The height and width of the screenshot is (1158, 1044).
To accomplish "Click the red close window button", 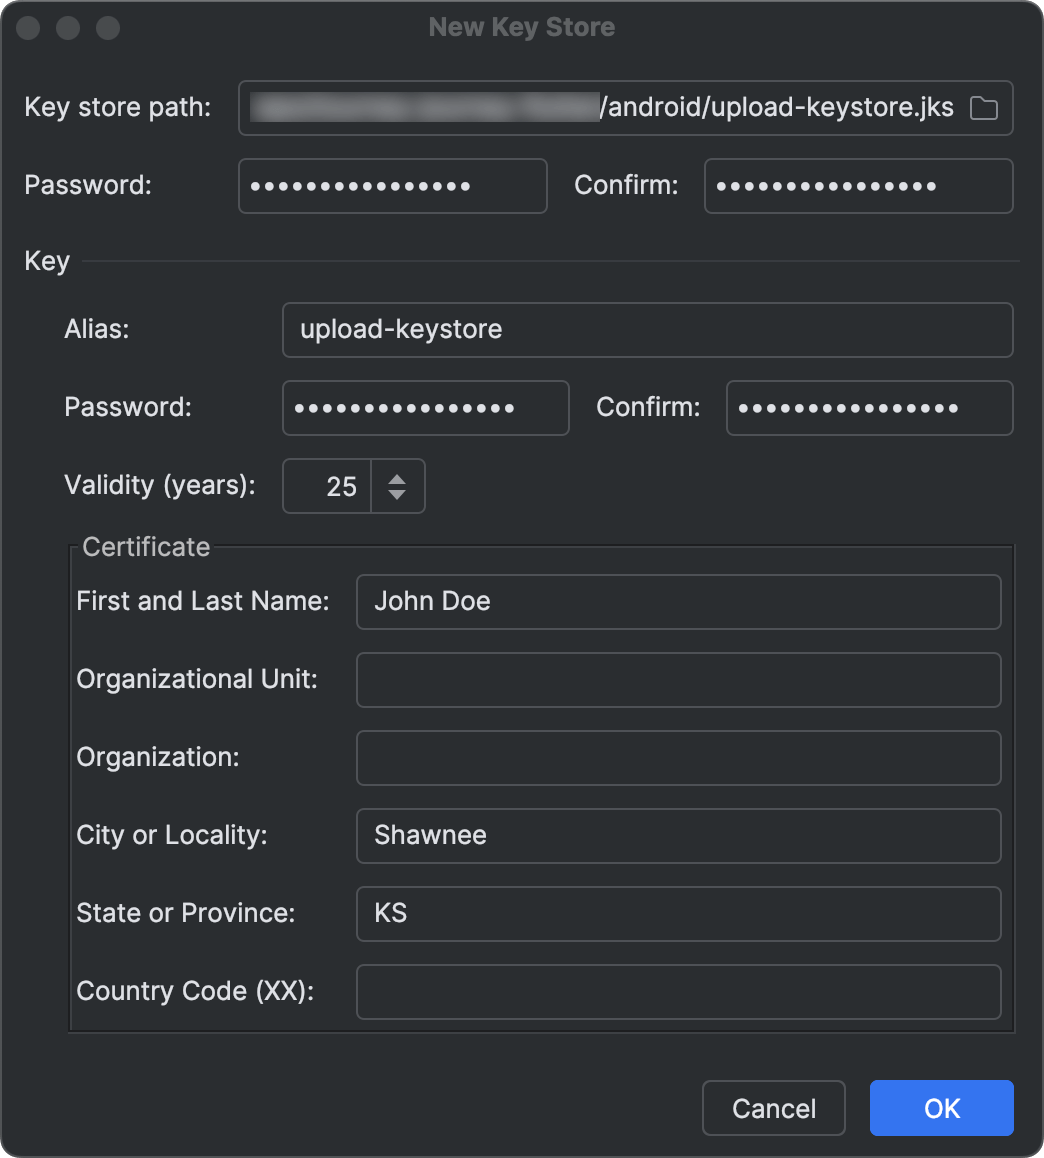I will point(28,28).
